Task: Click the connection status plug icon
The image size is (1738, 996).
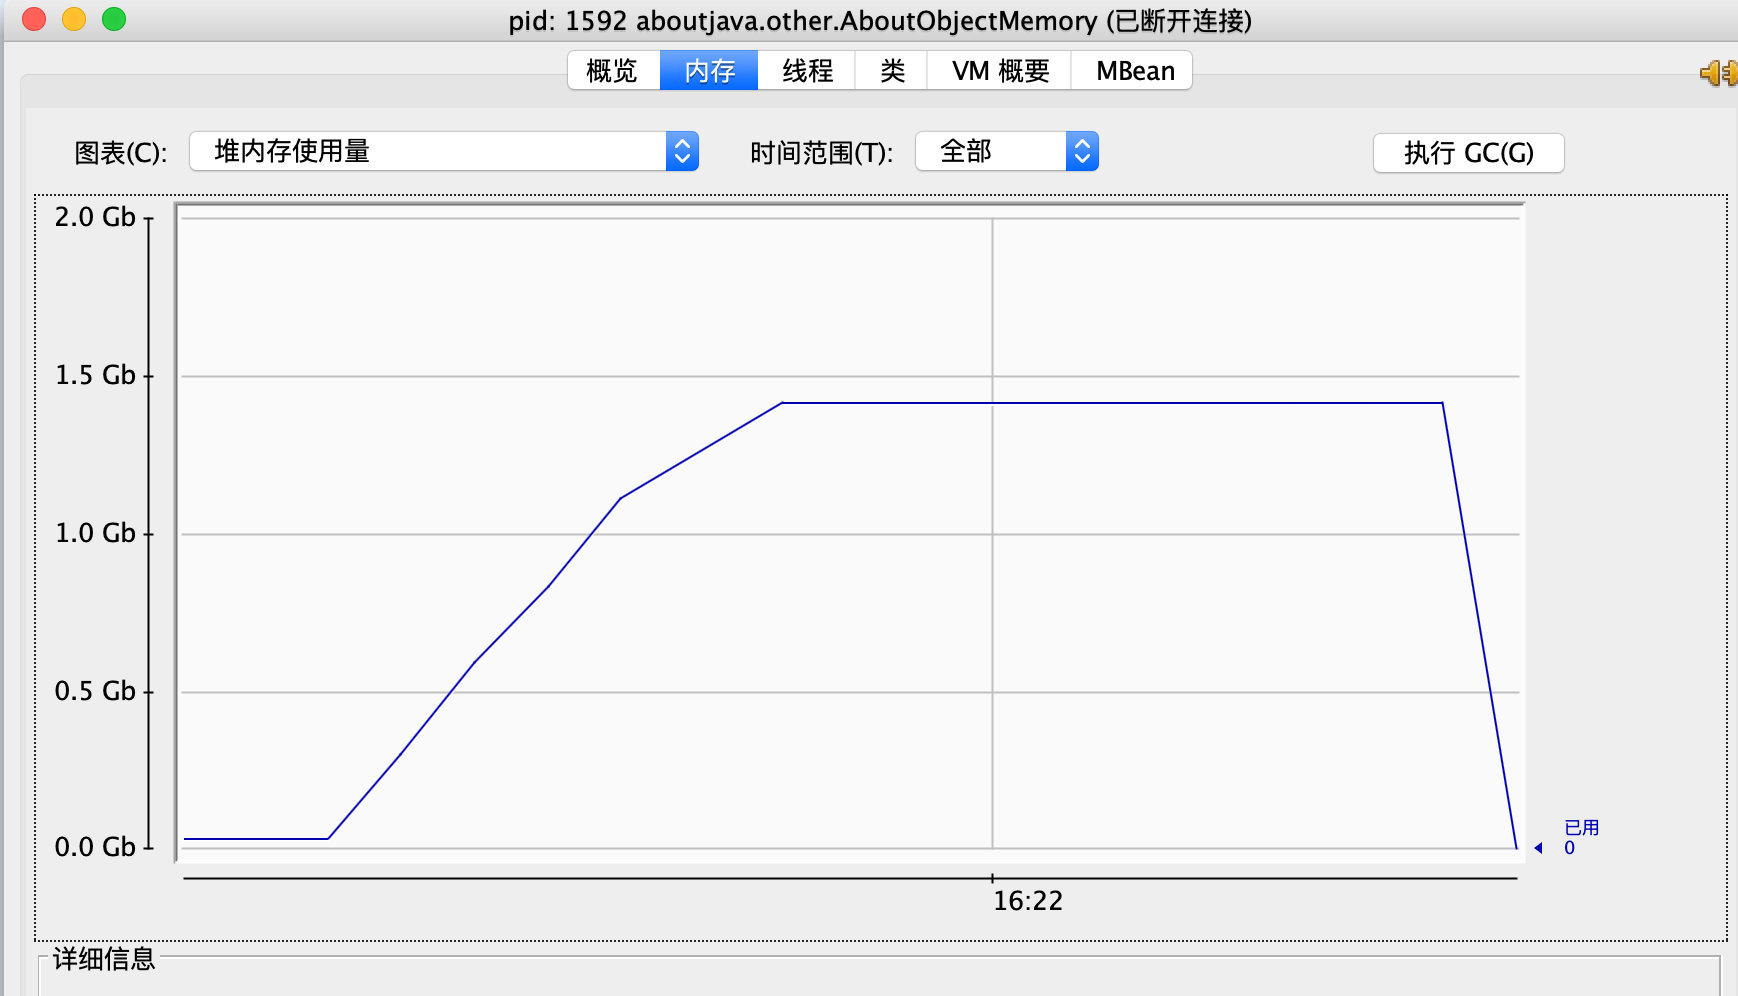Action: [1719, 73]
